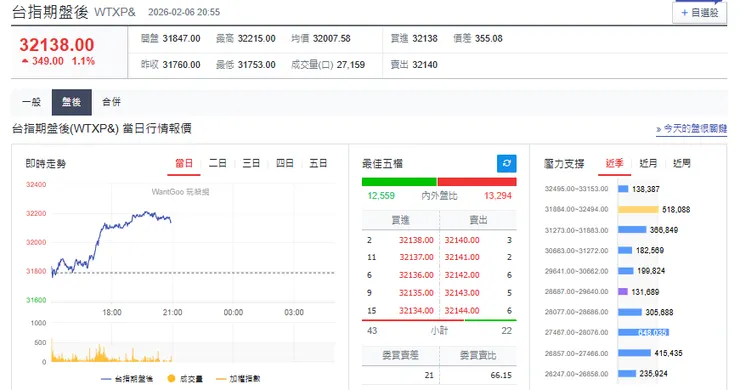Click the 價差 355.08 value
This screenshot has width=740, height=390.
[x=488, y=39]
